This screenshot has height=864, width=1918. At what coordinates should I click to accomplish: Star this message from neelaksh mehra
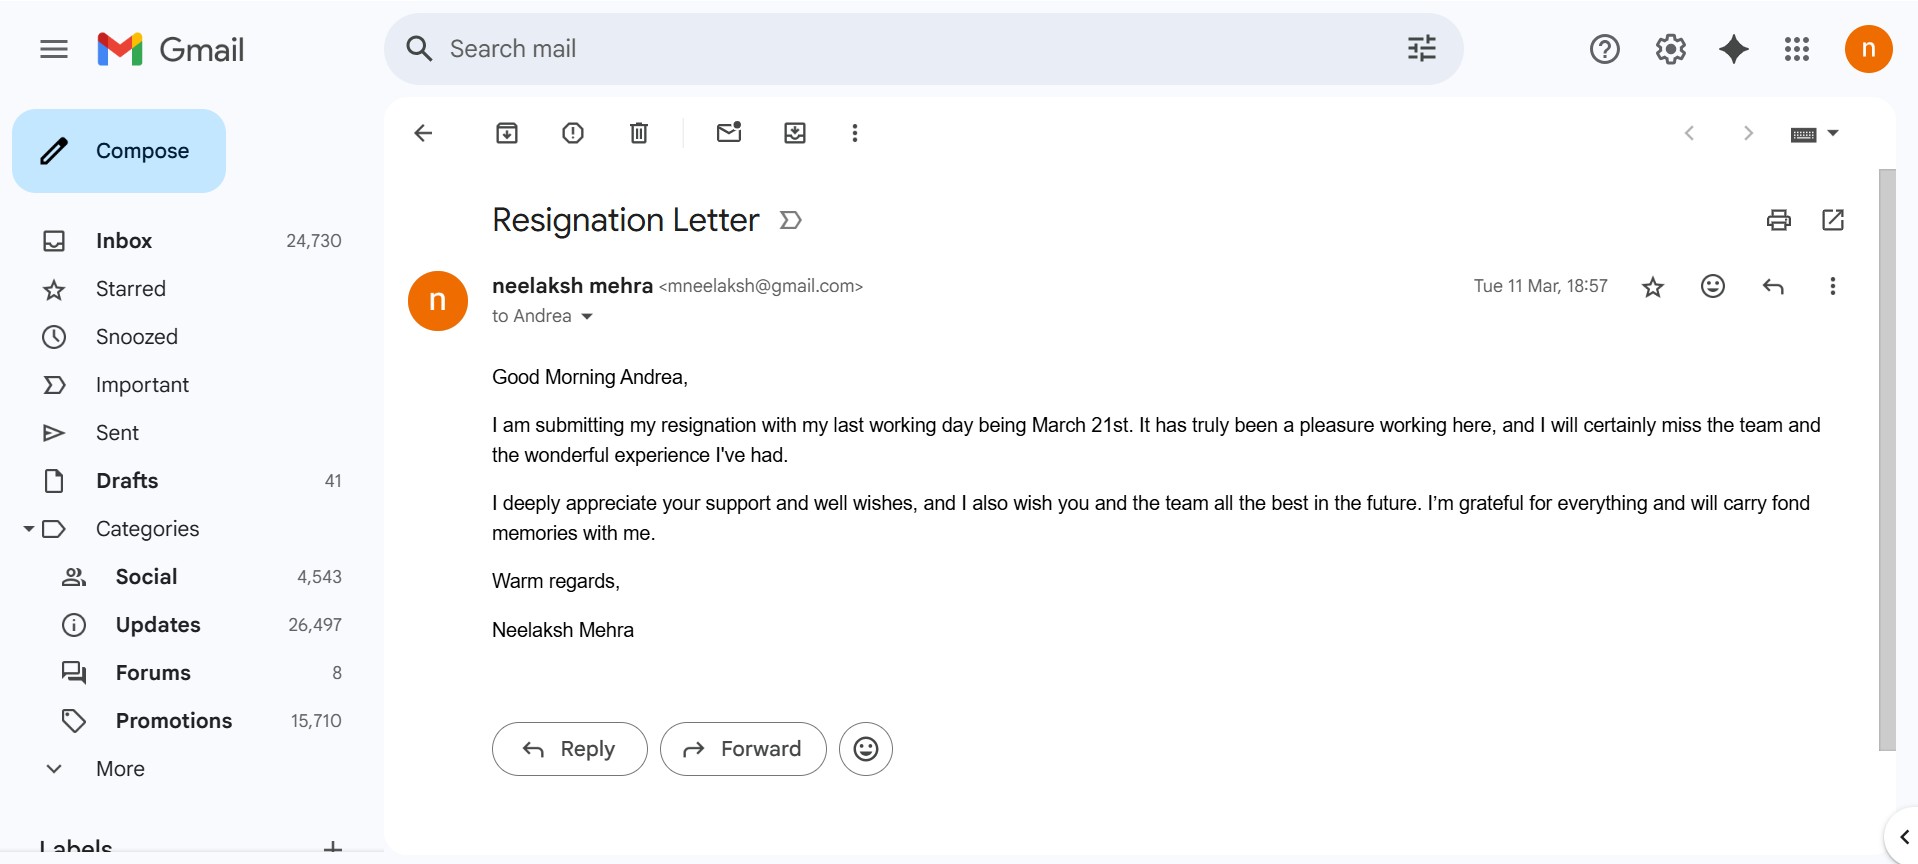[1653, 287]
